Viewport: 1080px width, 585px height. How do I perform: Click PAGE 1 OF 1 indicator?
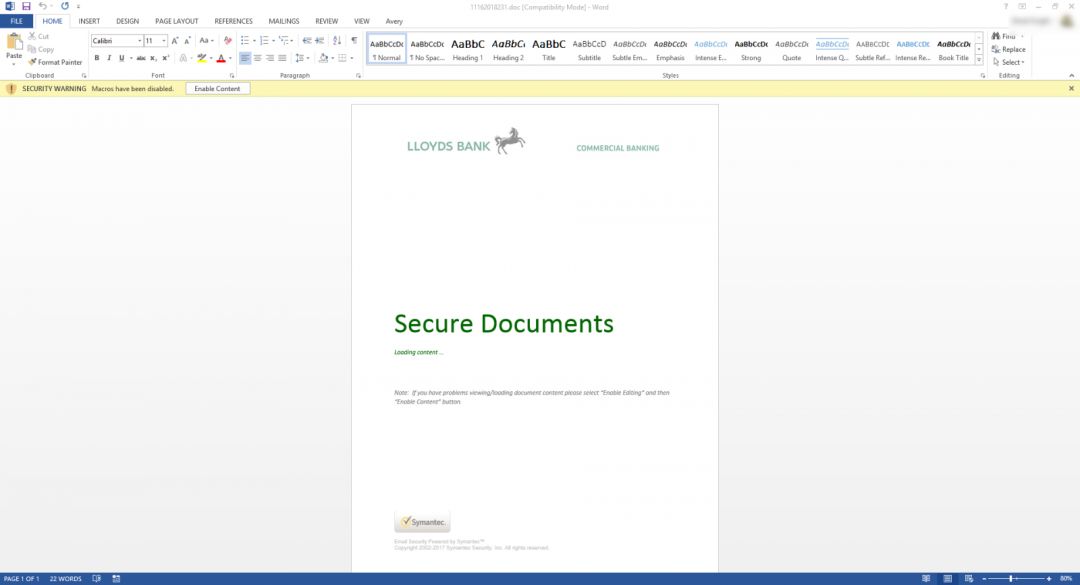[21, 579]
